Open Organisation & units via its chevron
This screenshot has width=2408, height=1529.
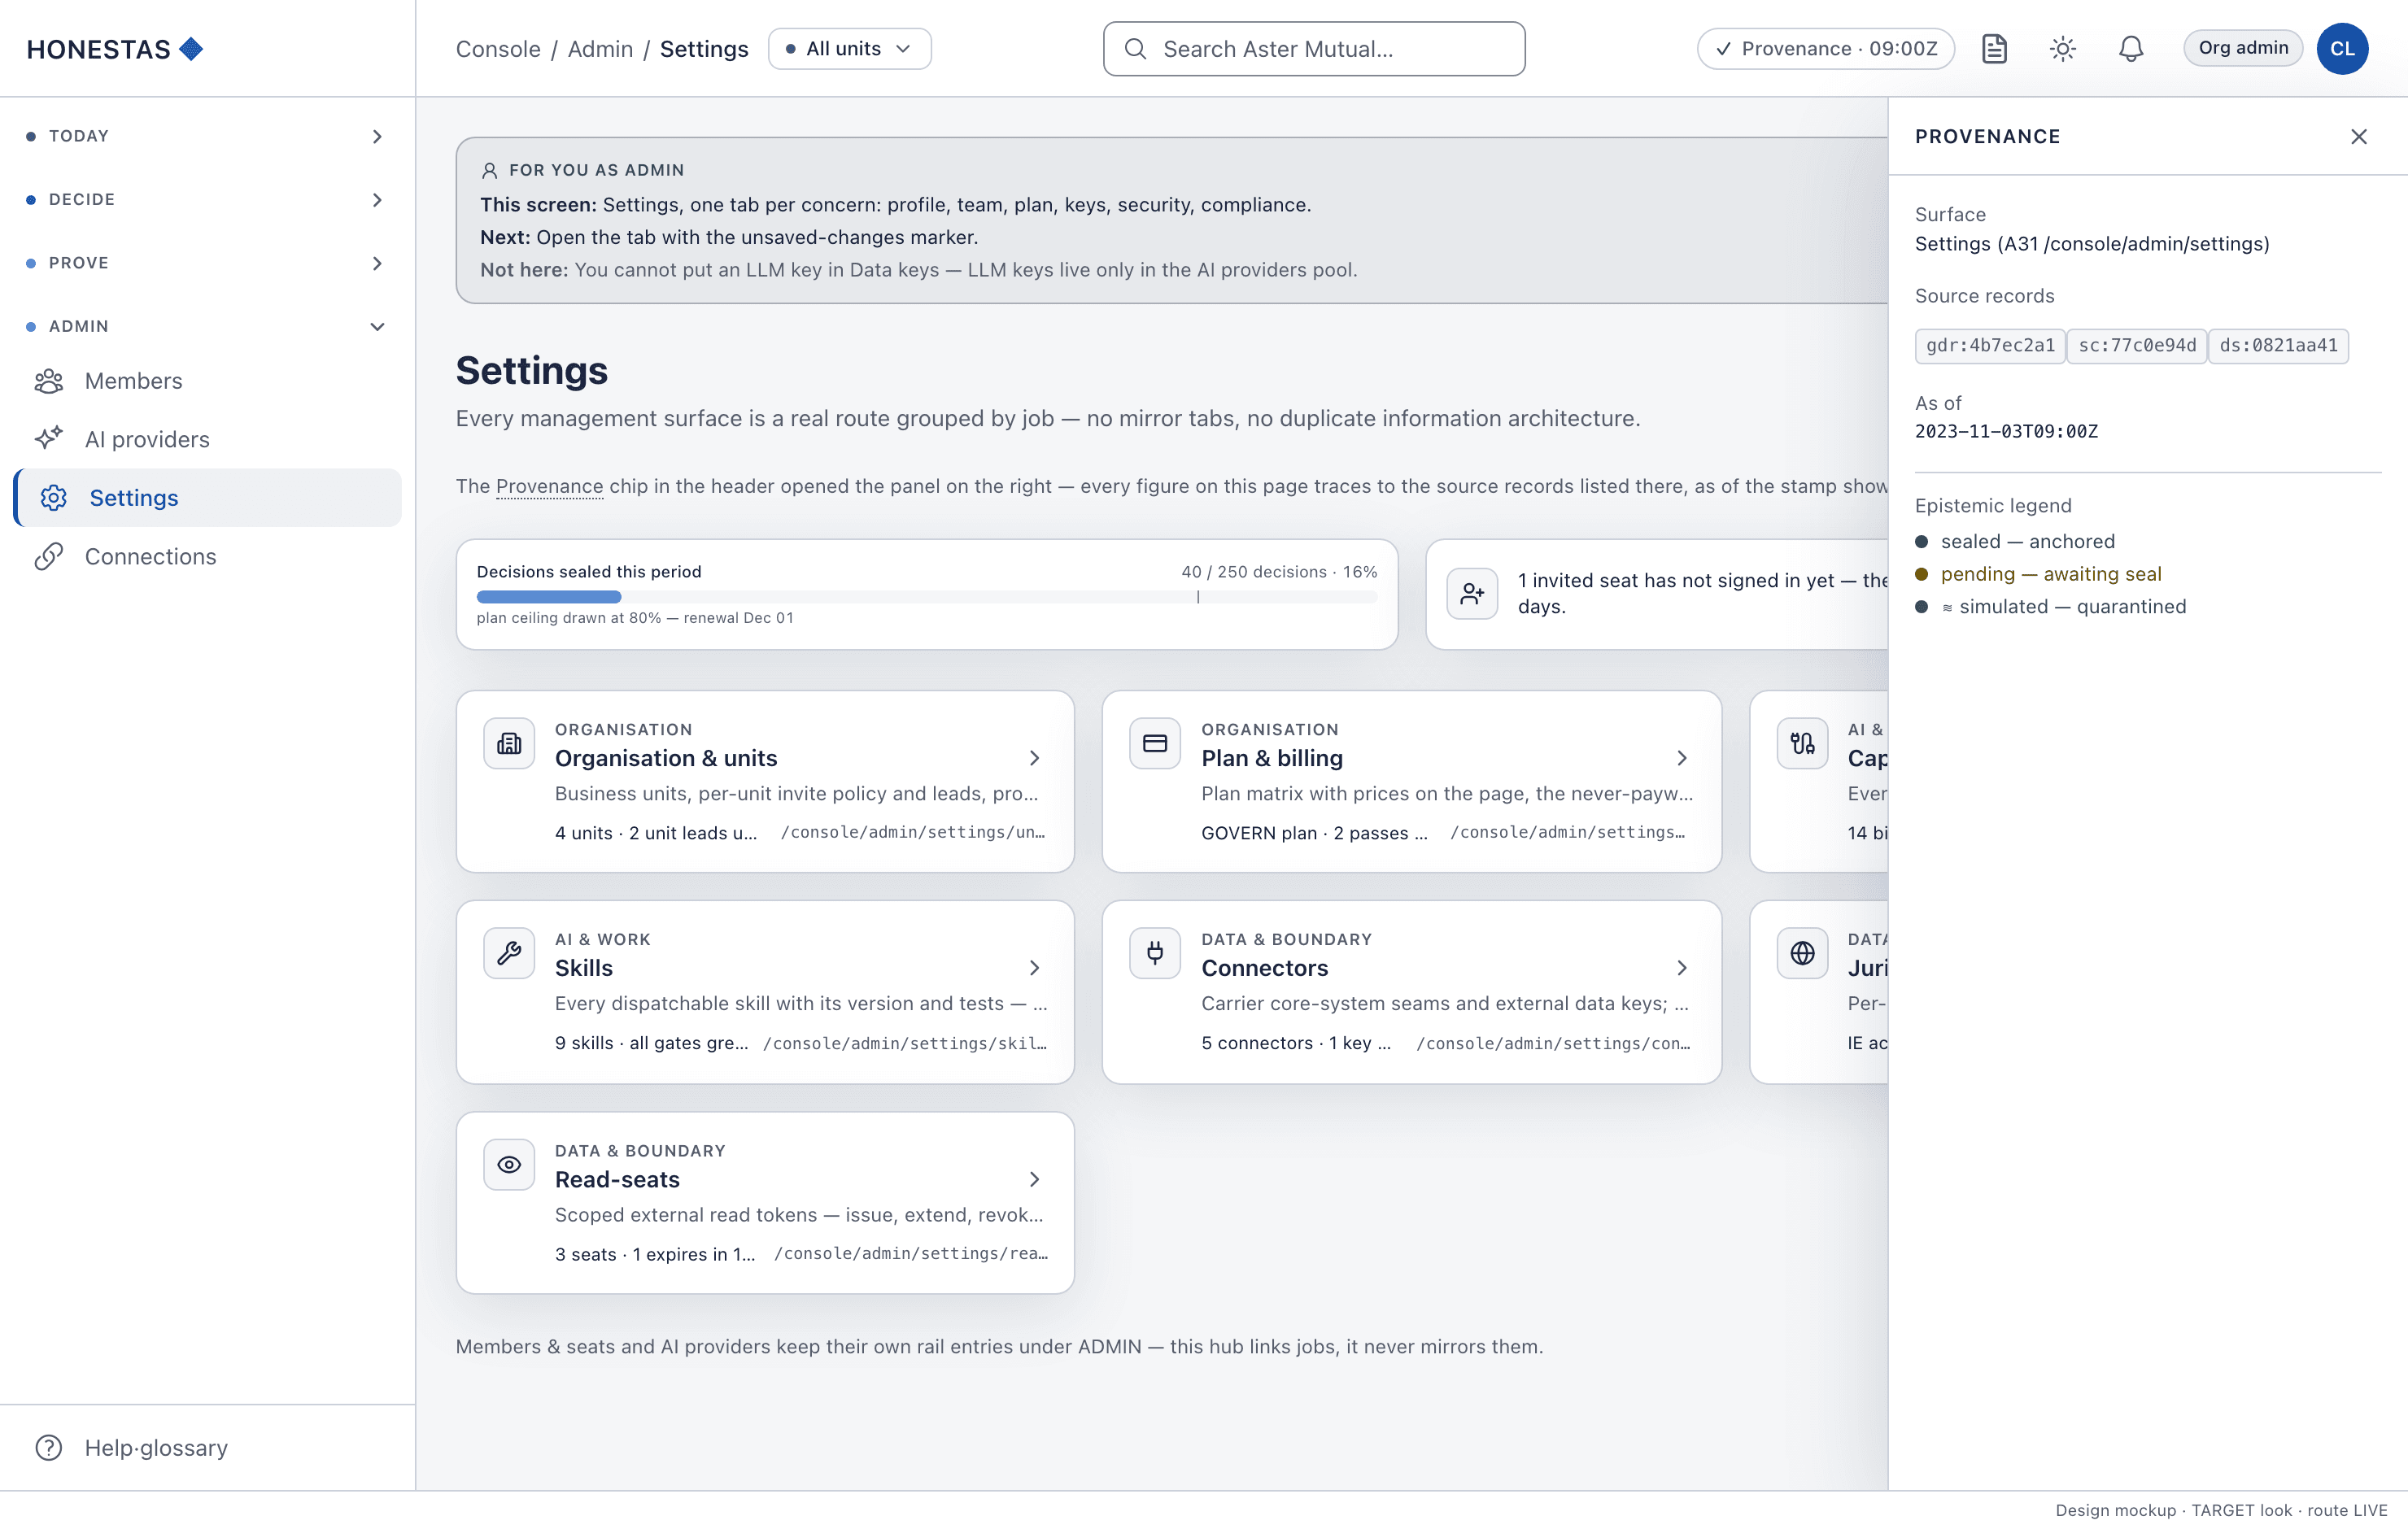pos(1035,758)
